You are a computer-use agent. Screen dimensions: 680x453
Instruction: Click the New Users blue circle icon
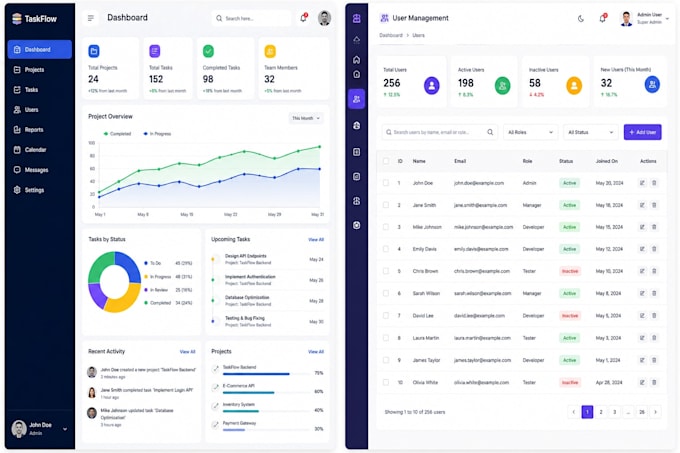tap(652, 85)
